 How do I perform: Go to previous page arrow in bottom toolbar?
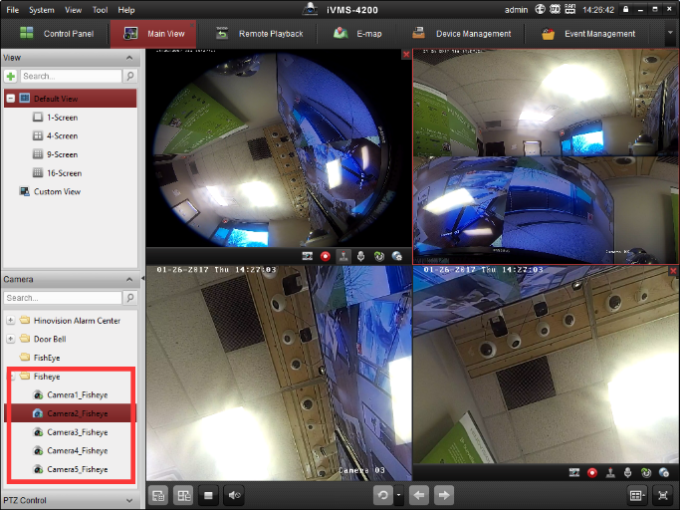tap(421, 495)
